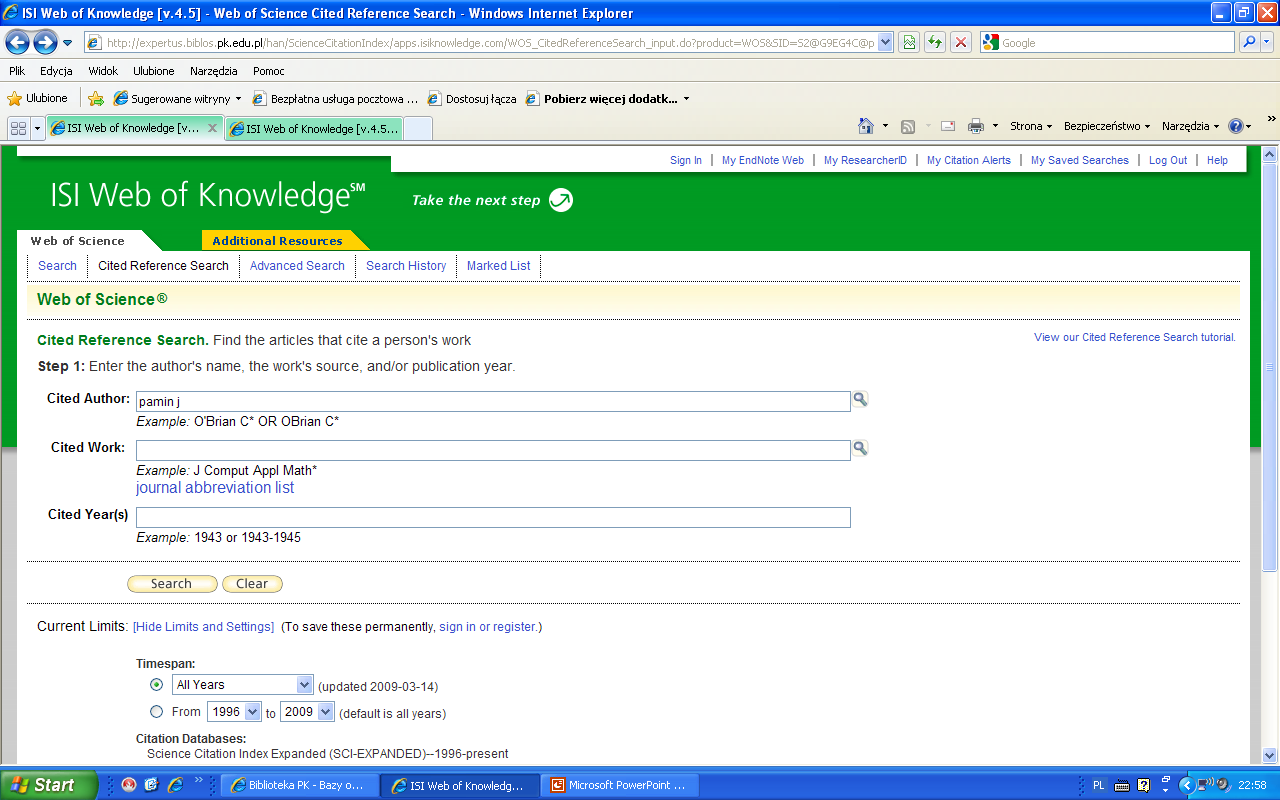Screen dimensions: 1280x800
Task: Click the Log Out link
Action: tap(1168, 160)
